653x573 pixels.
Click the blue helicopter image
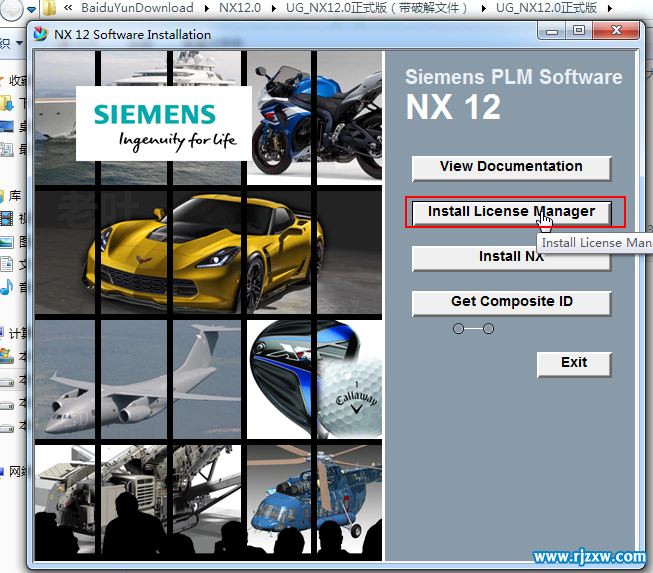(x=314, y=499)
